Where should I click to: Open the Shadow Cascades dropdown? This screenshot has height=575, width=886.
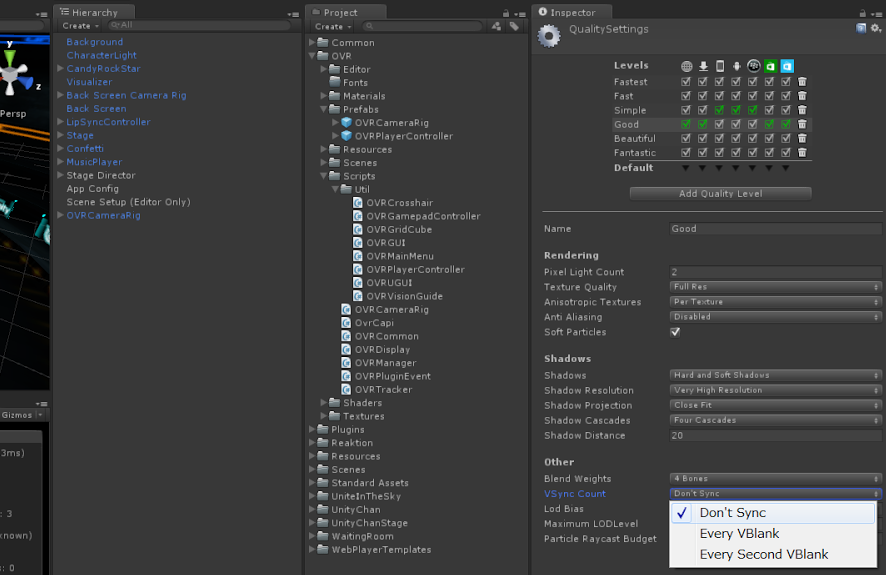click(x=776, y=420)
